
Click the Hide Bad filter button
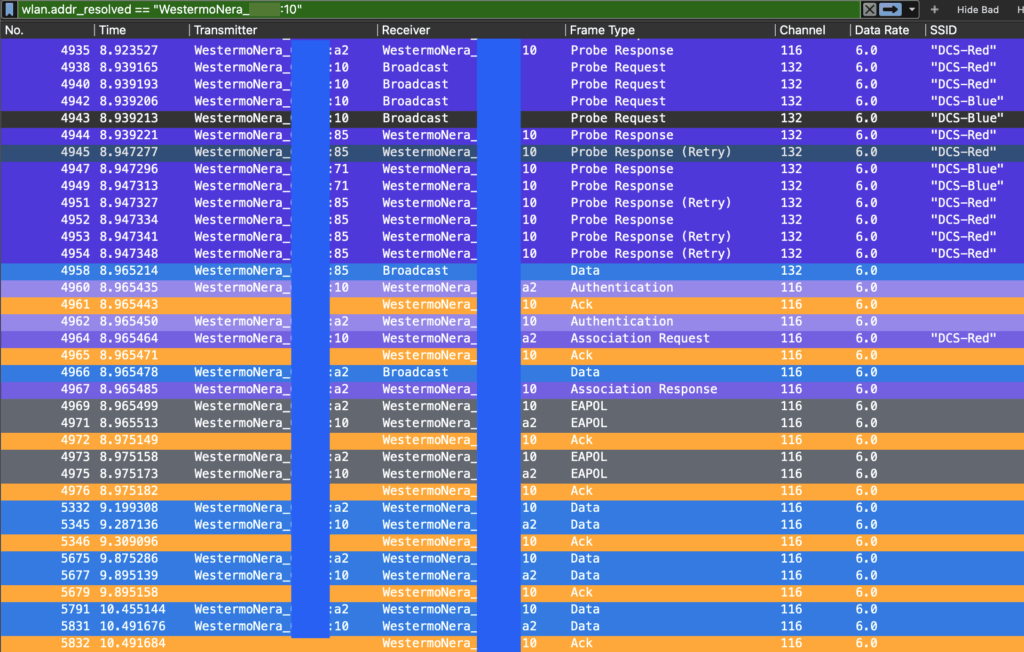coord(977,9)
